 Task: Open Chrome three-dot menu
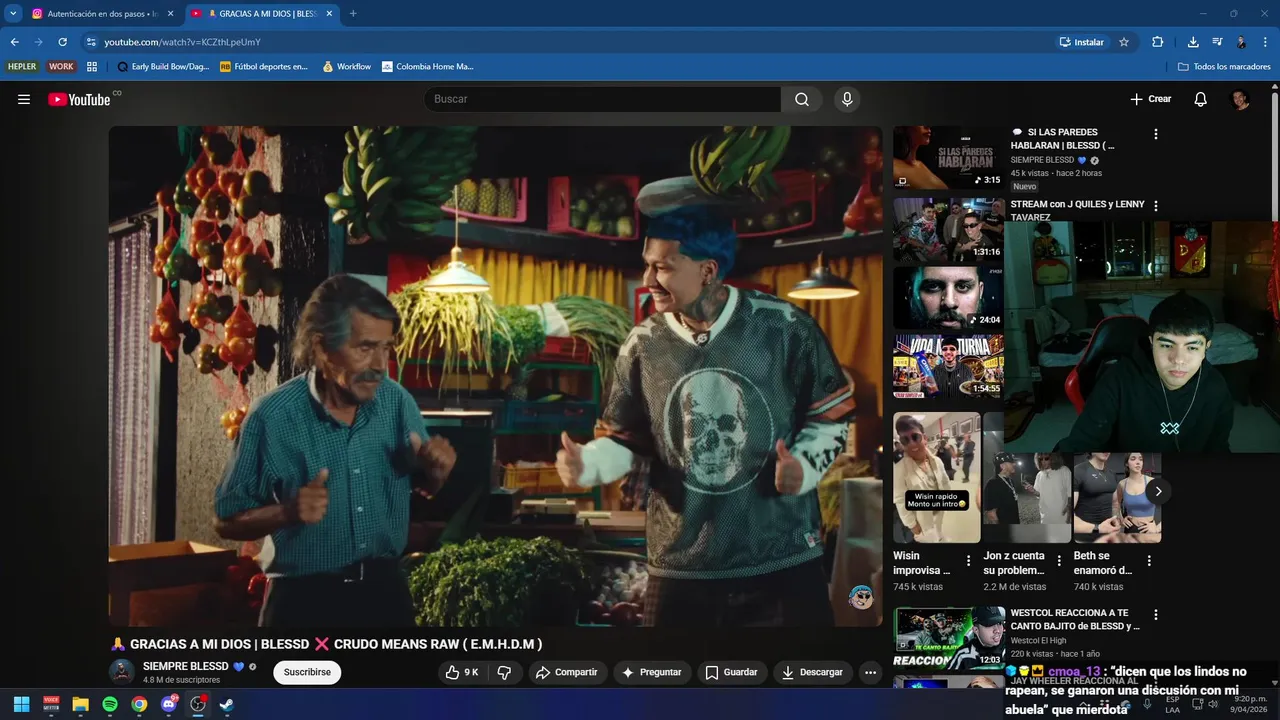pos(1264,42)
